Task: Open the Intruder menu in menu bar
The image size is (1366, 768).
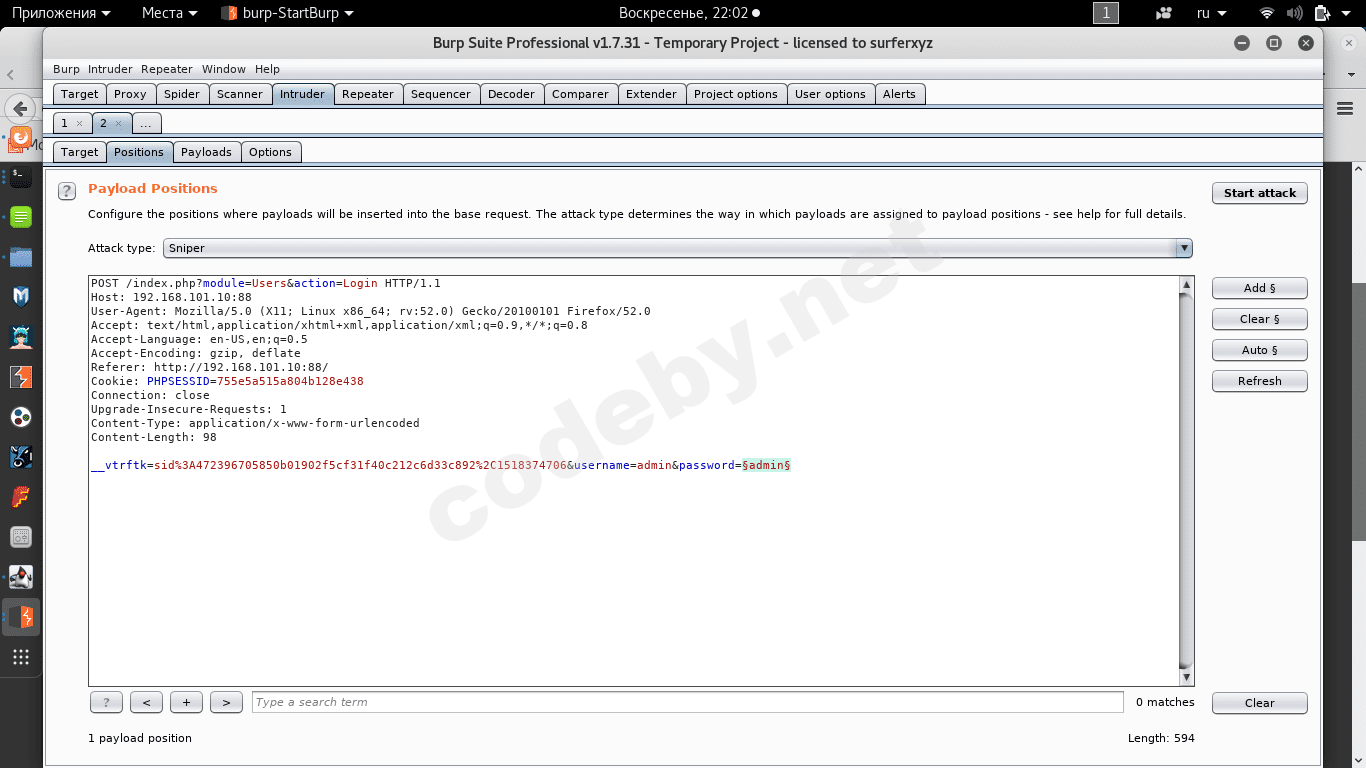Action: click(110, 69)
